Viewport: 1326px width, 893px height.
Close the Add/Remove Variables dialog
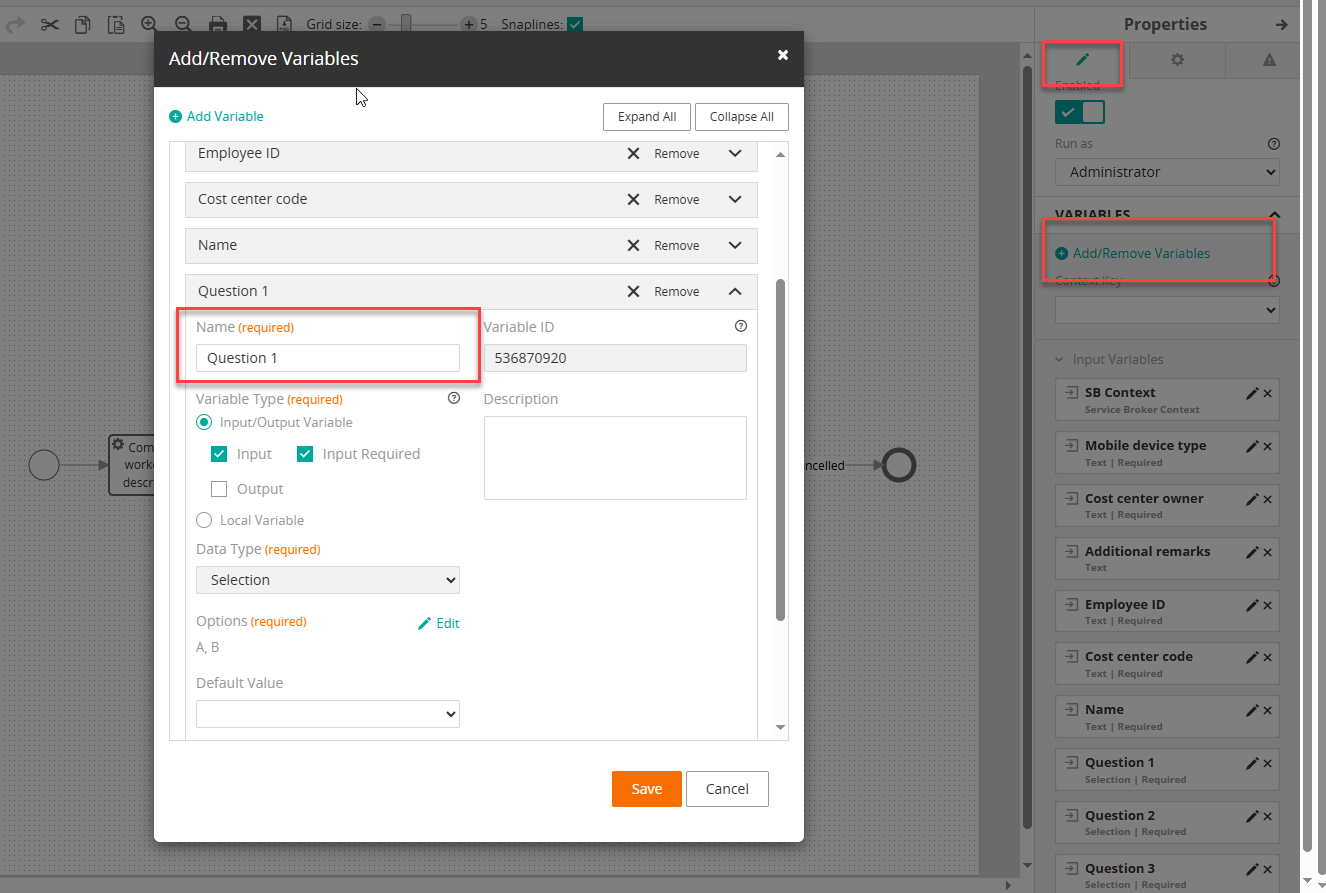783,55
